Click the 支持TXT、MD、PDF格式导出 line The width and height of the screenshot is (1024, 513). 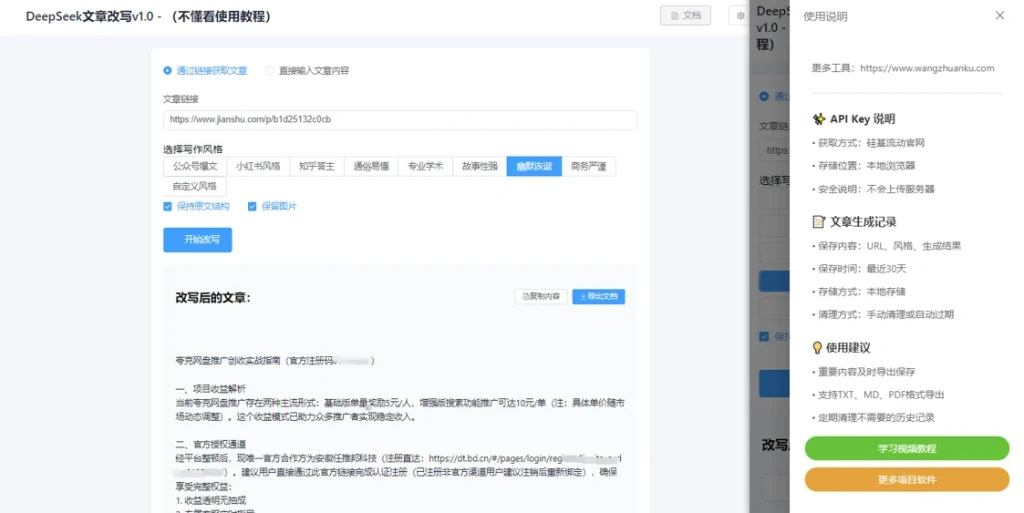tap(878, 395)
